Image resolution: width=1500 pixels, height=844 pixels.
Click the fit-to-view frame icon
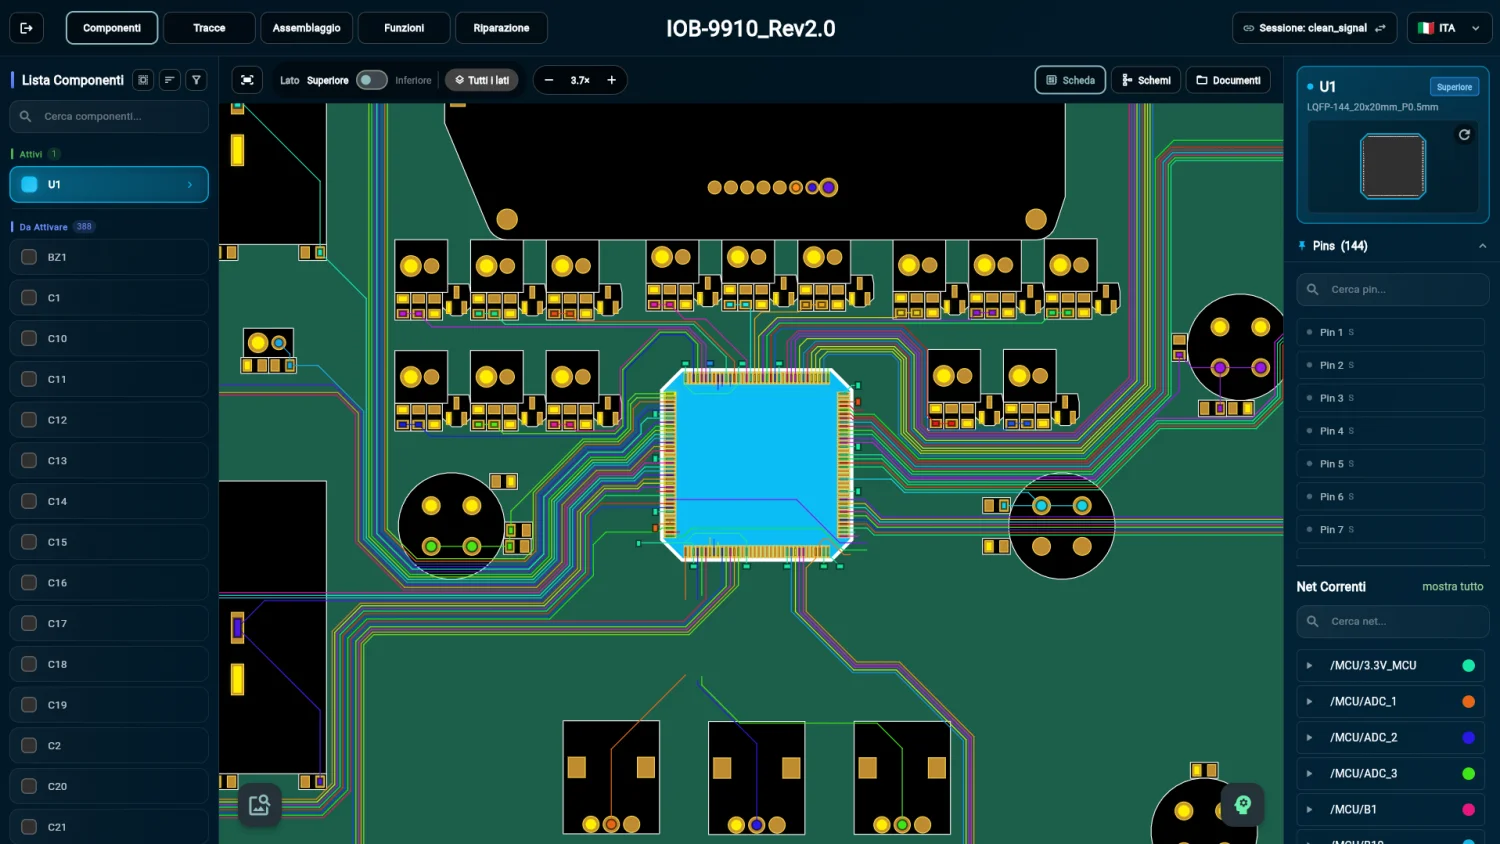click(x=247, y=80)
